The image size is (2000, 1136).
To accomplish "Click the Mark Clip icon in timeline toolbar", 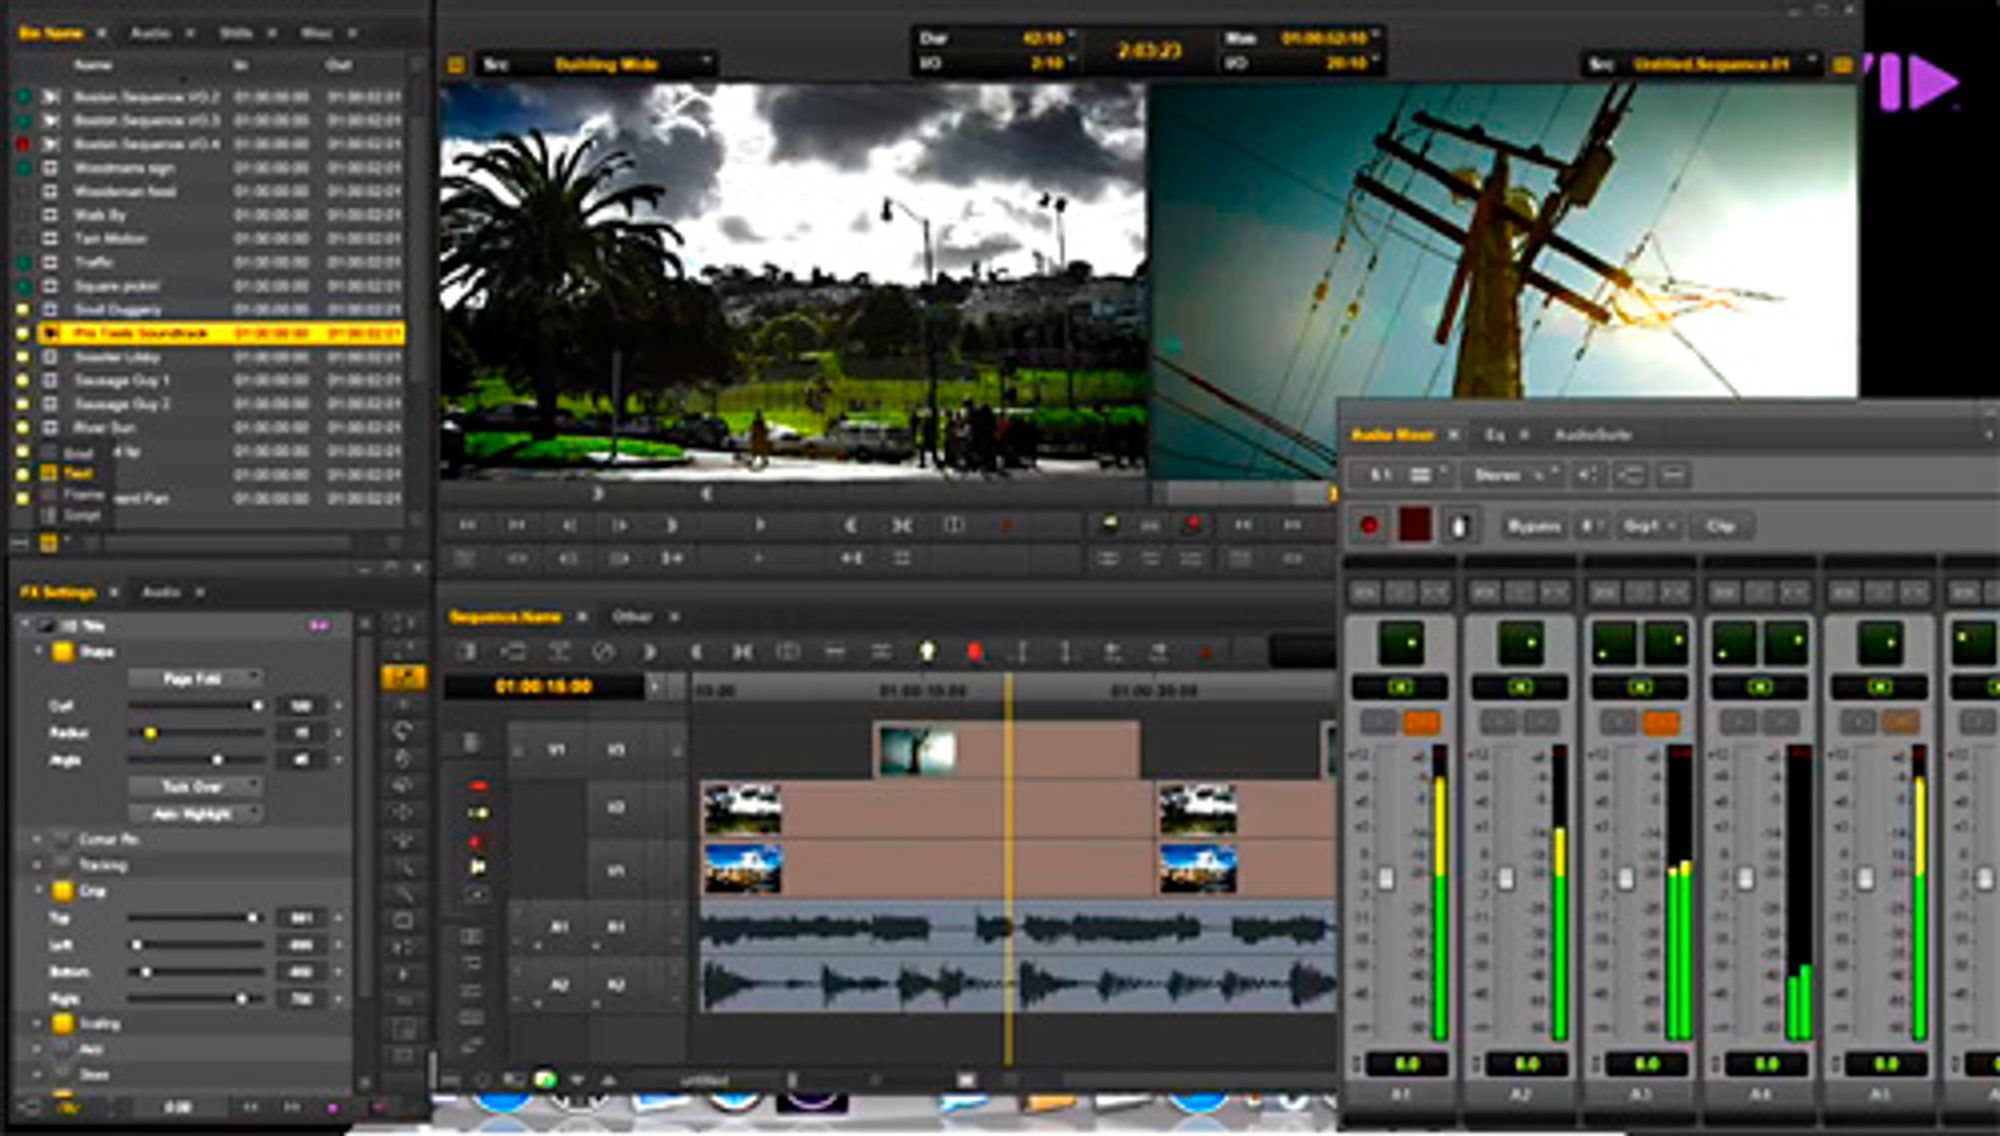I will point(742,653).
